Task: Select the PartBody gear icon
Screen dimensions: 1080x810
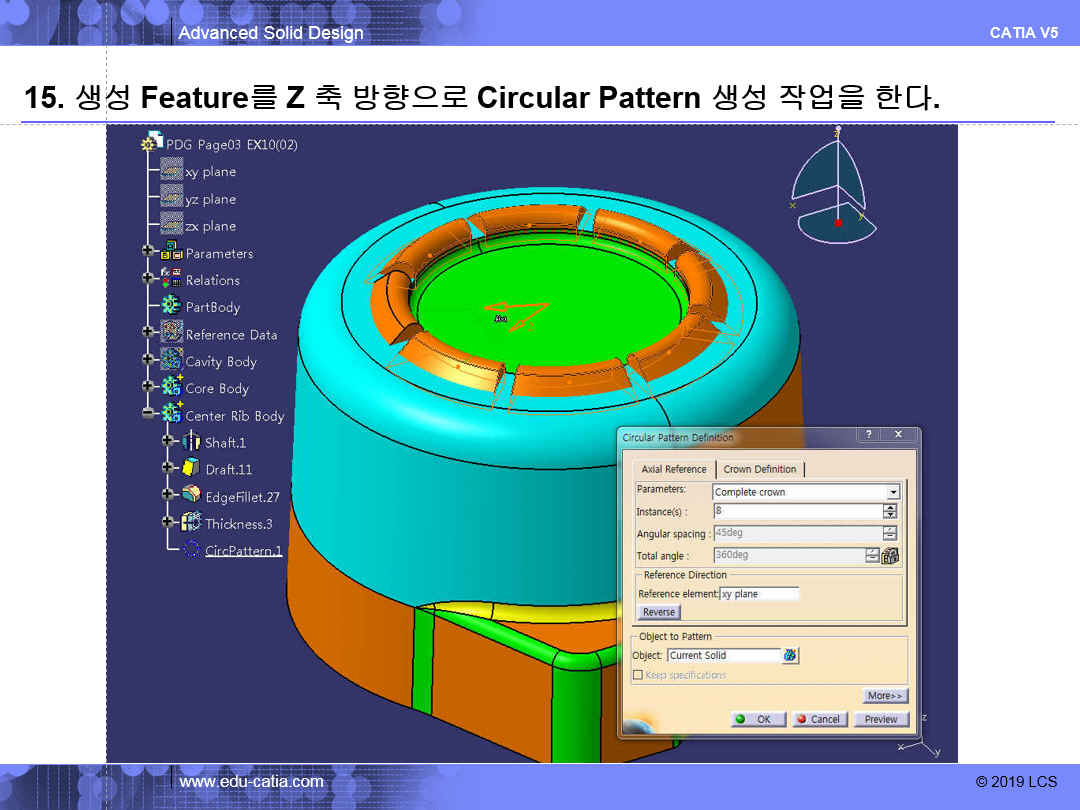Action: tap(171, 307)
